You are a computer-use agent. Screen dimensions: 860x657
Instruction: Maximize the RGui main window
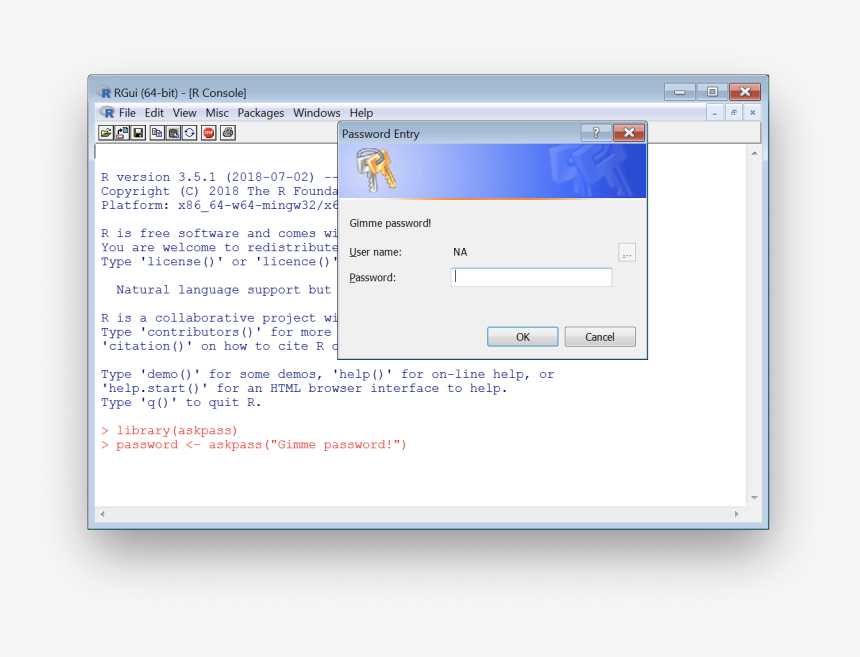coord(712,92)
